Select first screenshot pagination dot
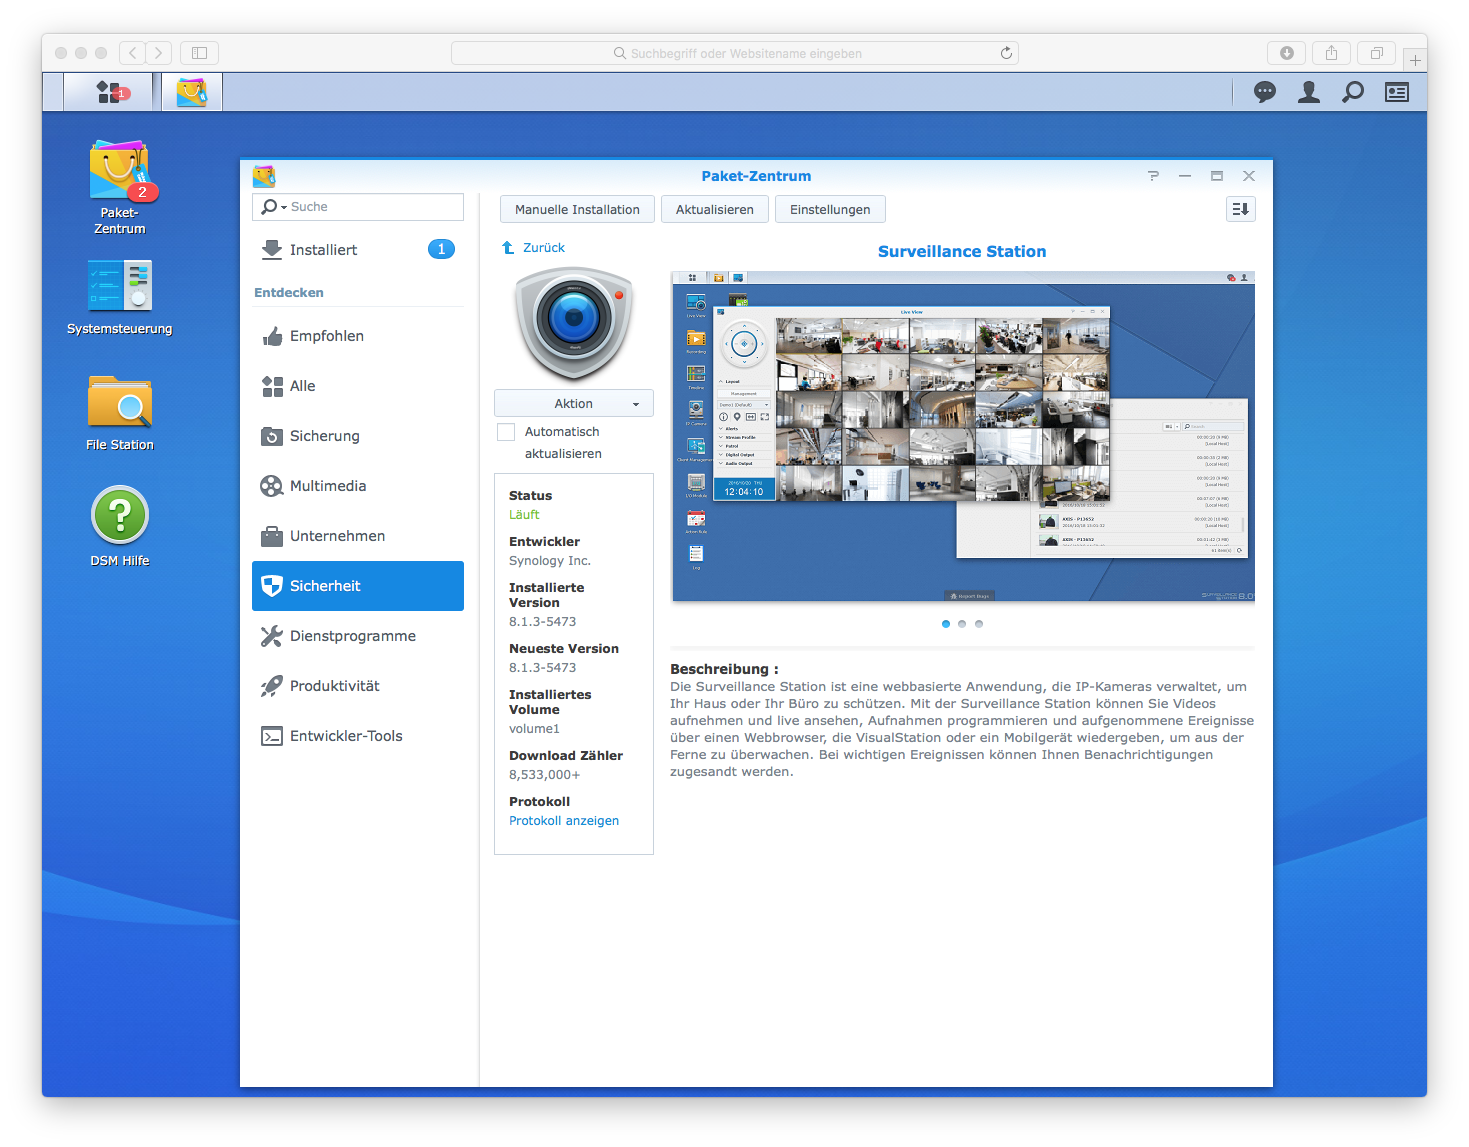The width and height of the screenshot is (1469, 1147). tap(946, 624)
